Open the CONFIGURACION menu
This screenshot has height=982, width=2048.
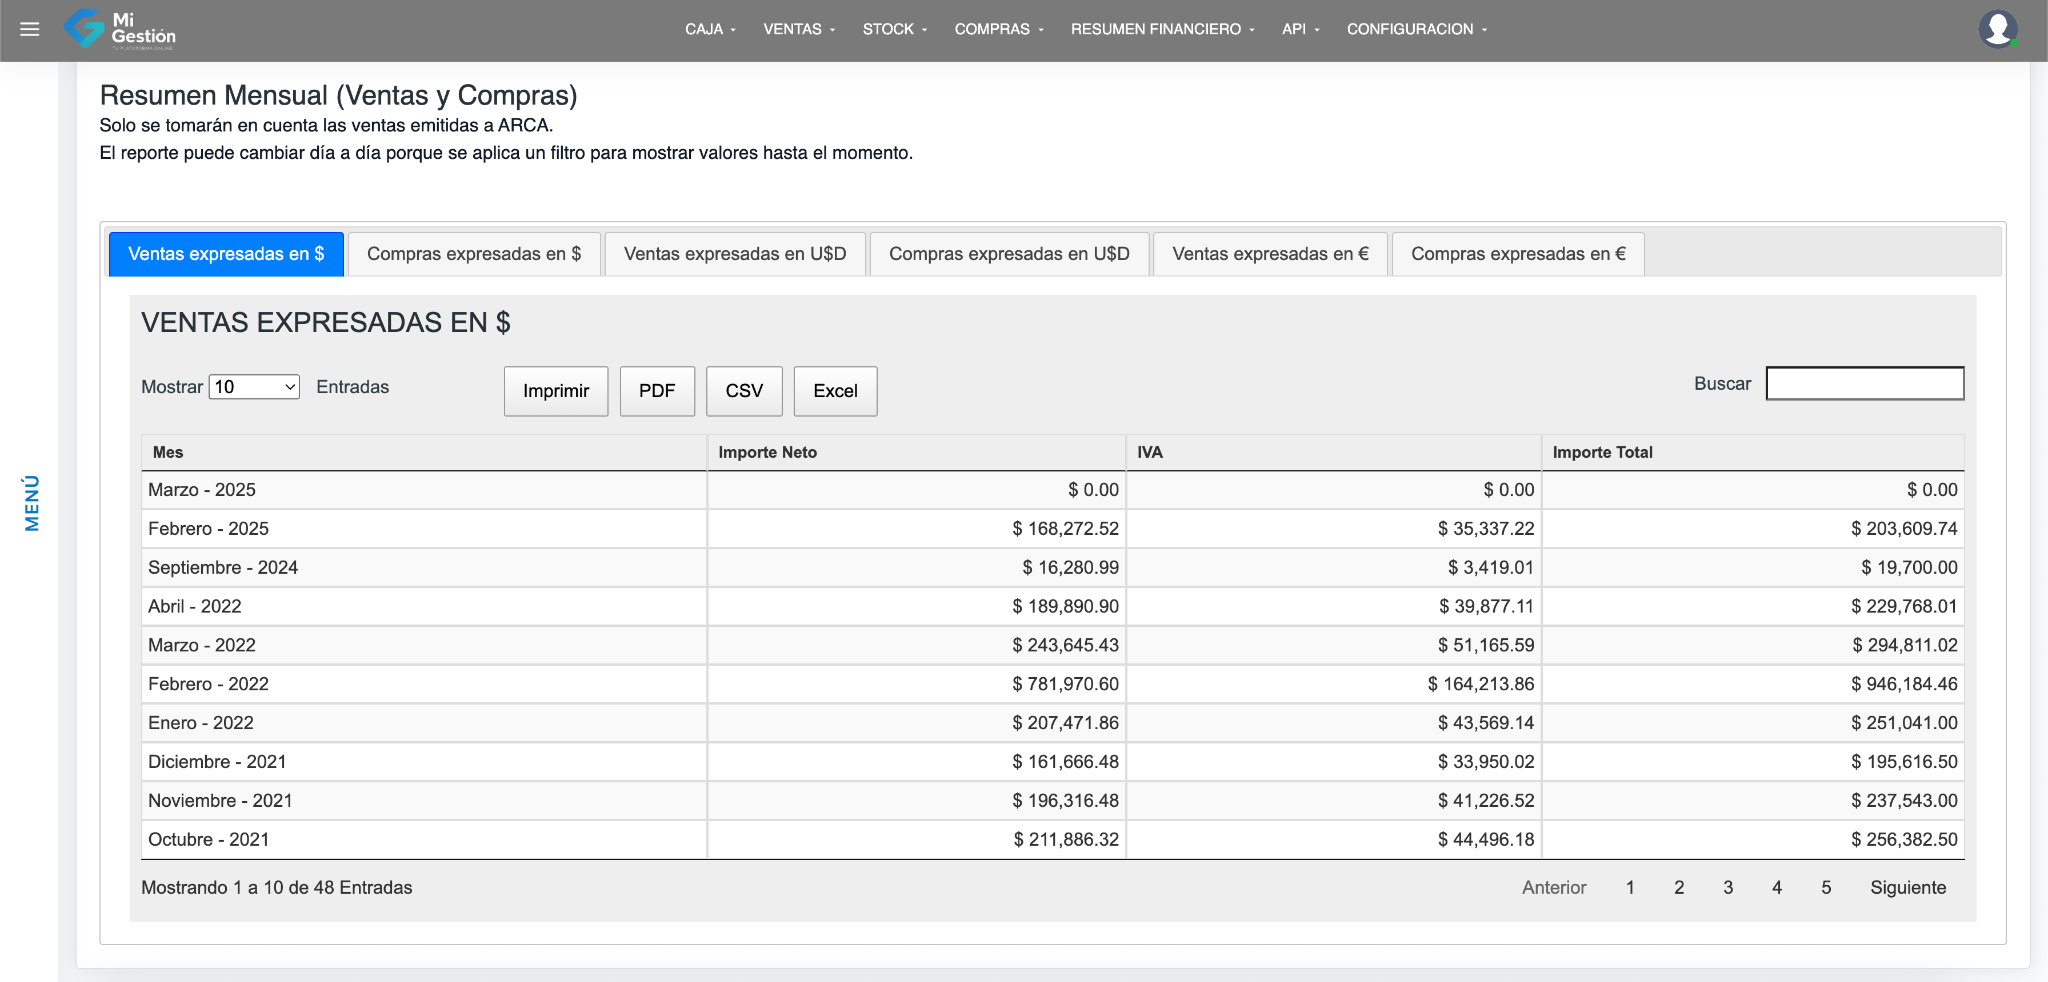1416,29
